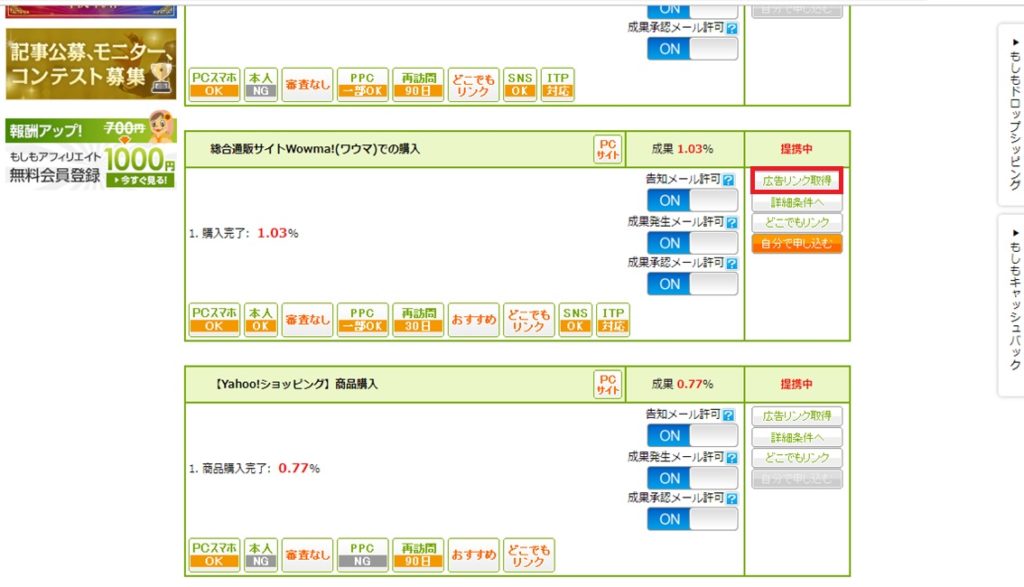The width and height of the screenshot is (1024, 587).
Task: Open もしもドロップシッピング side tab
Action: (x=1014, y=114)
